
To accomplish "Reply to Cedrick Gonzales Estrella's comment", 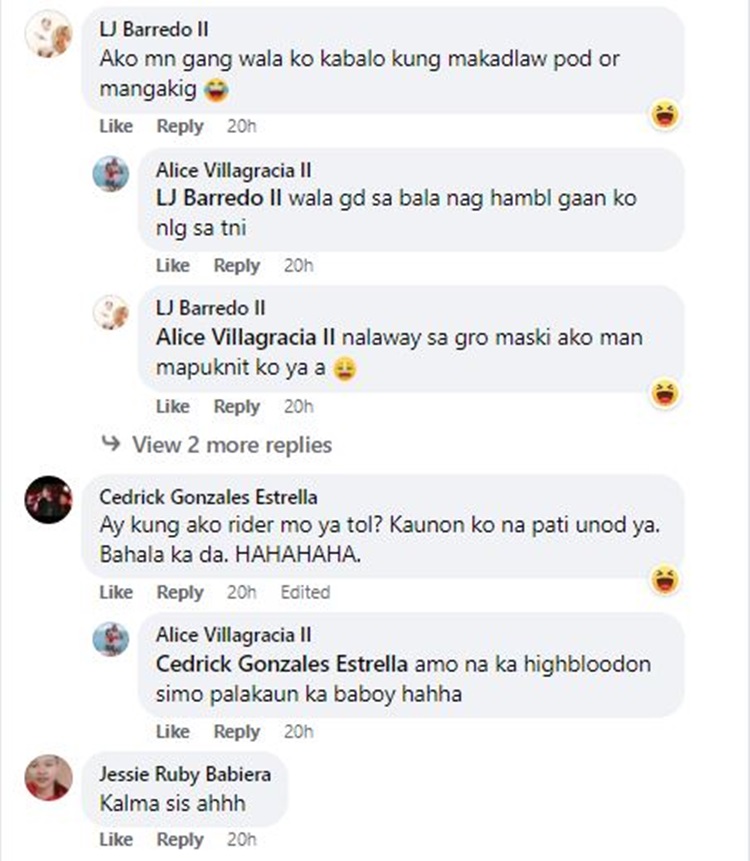I will point(180,592).
